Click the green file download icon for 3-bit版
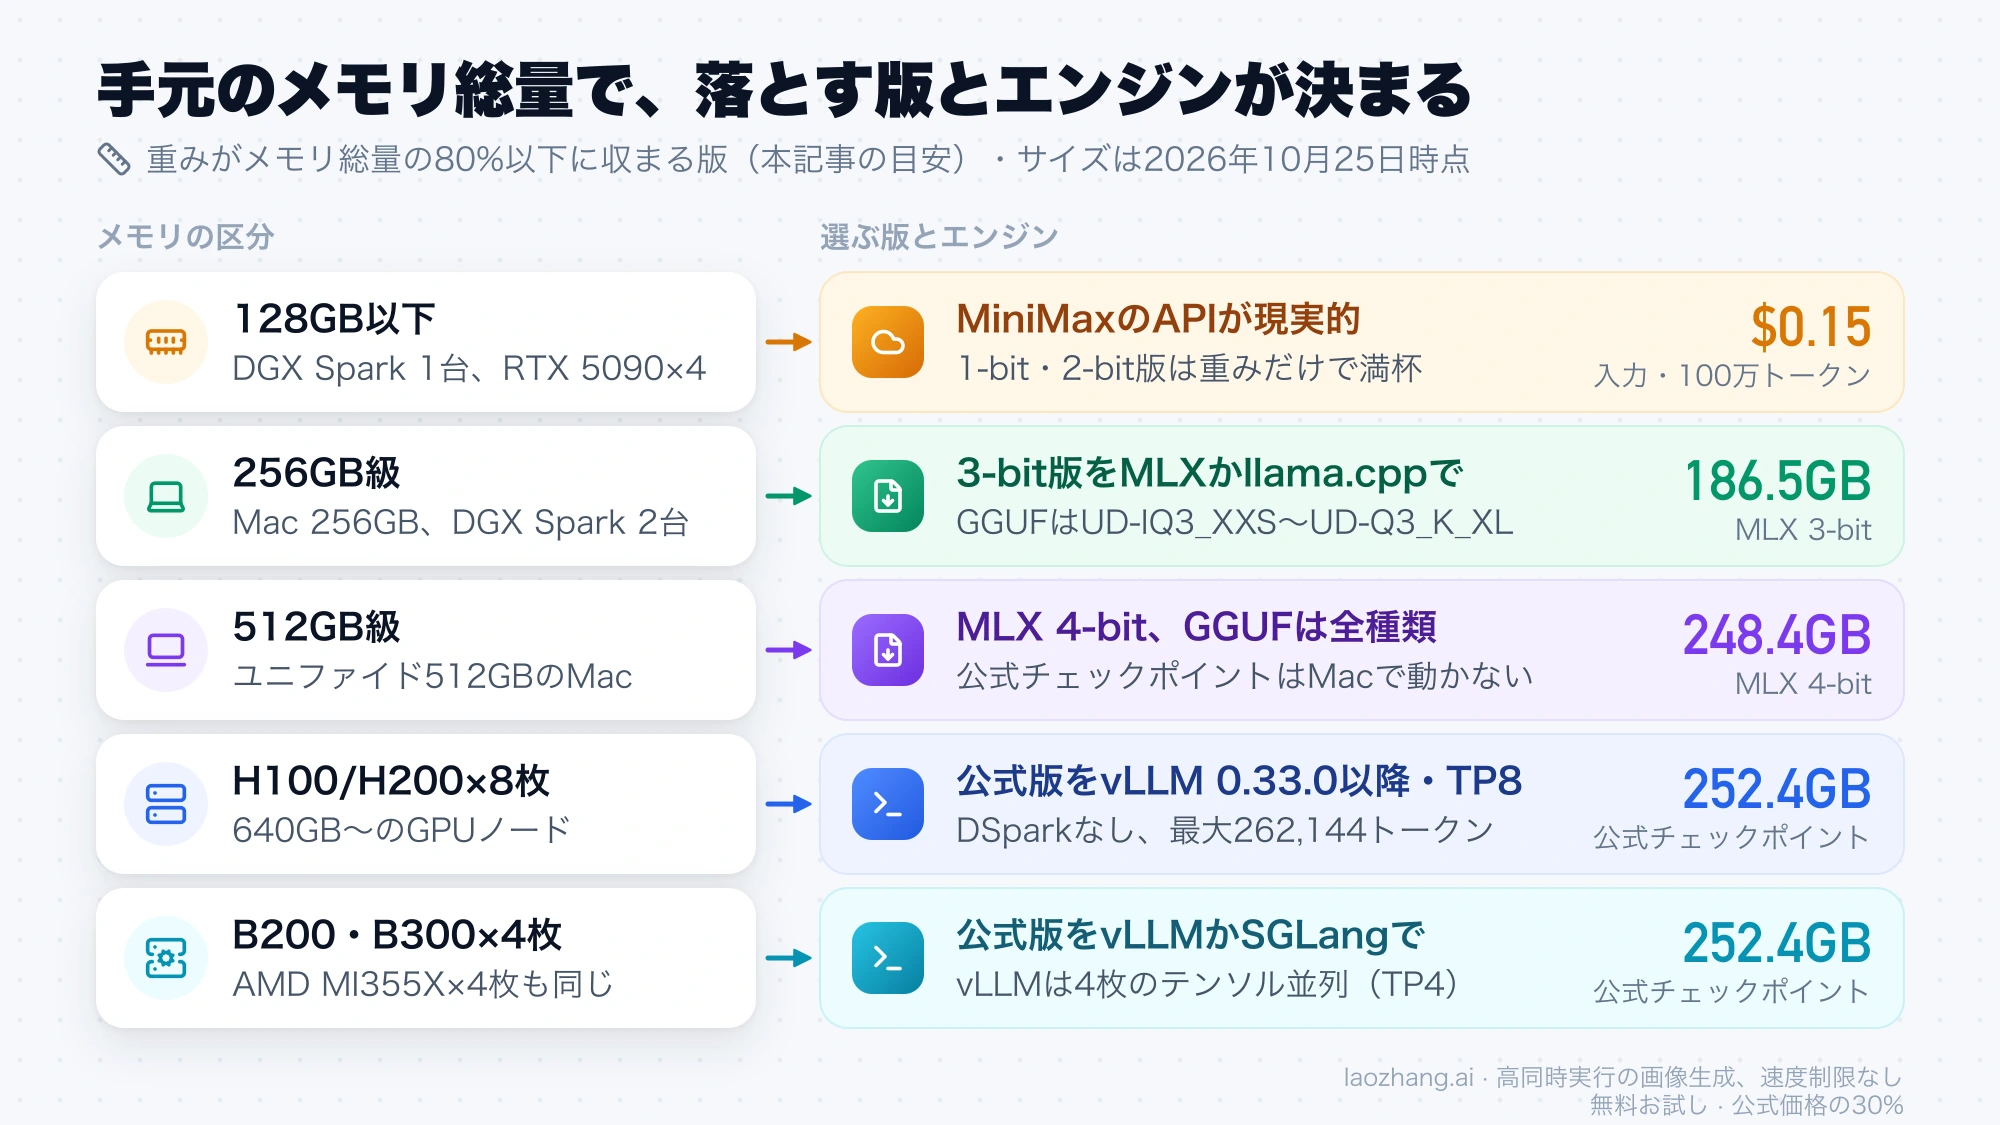The image size is (2000, 1125). click(888, 496)
